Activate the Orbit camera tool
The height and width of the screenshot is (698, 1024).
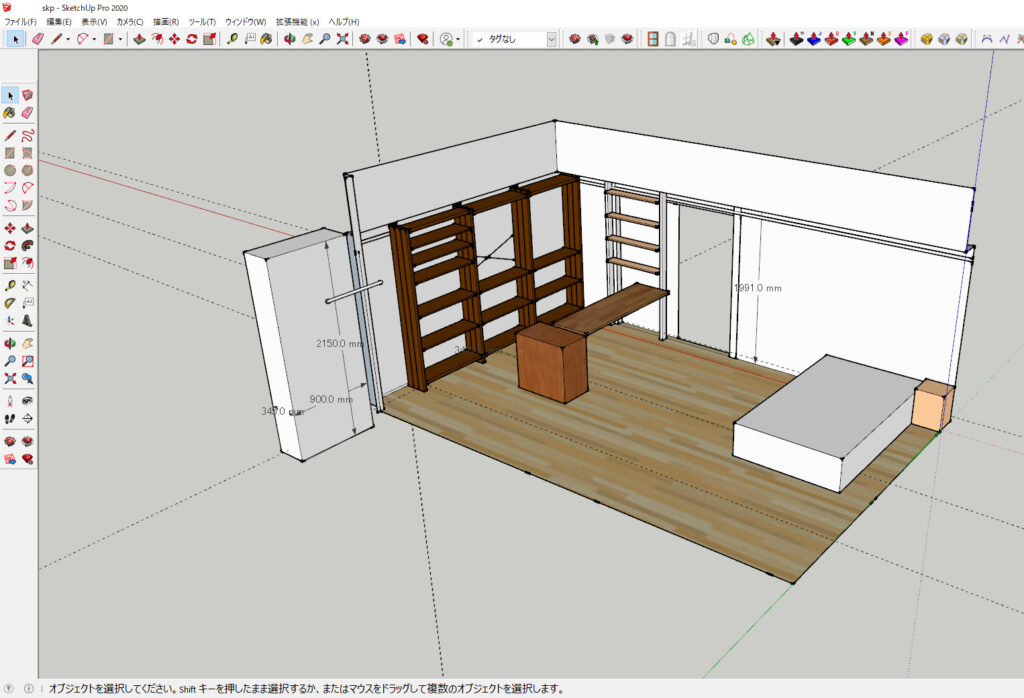point(290,39)
